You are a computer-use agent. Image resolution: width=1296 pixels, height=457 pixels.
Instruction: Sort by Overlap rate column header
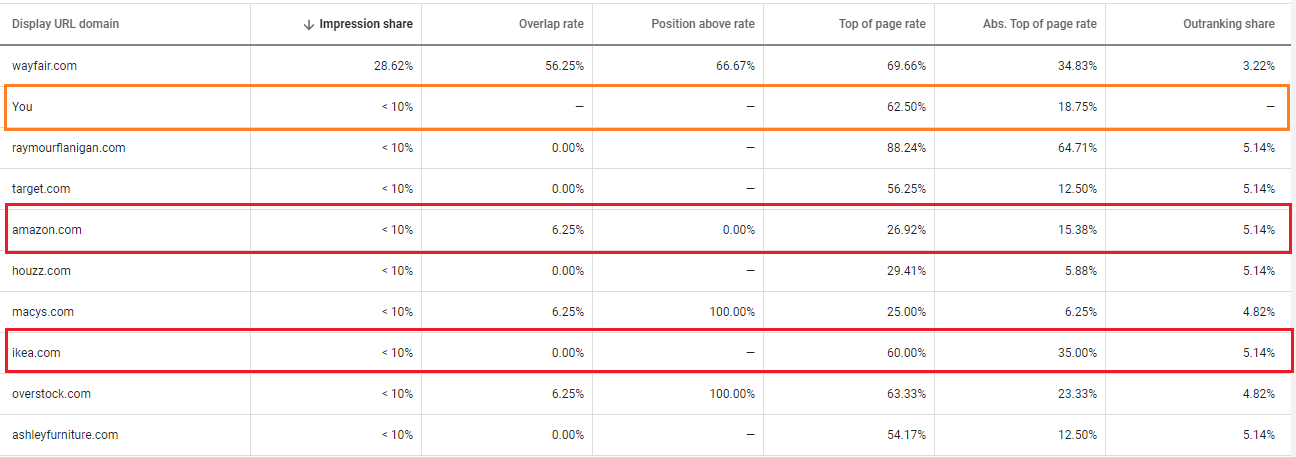click(552, 24)
